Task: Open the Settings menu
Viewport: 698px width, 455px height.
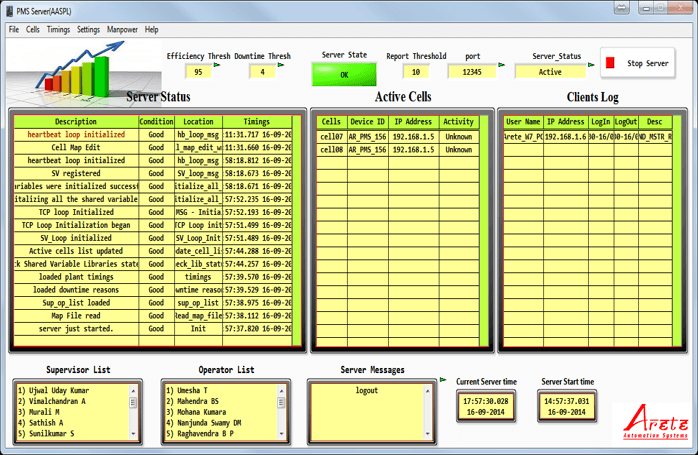Action: click(x=88, y=29)
